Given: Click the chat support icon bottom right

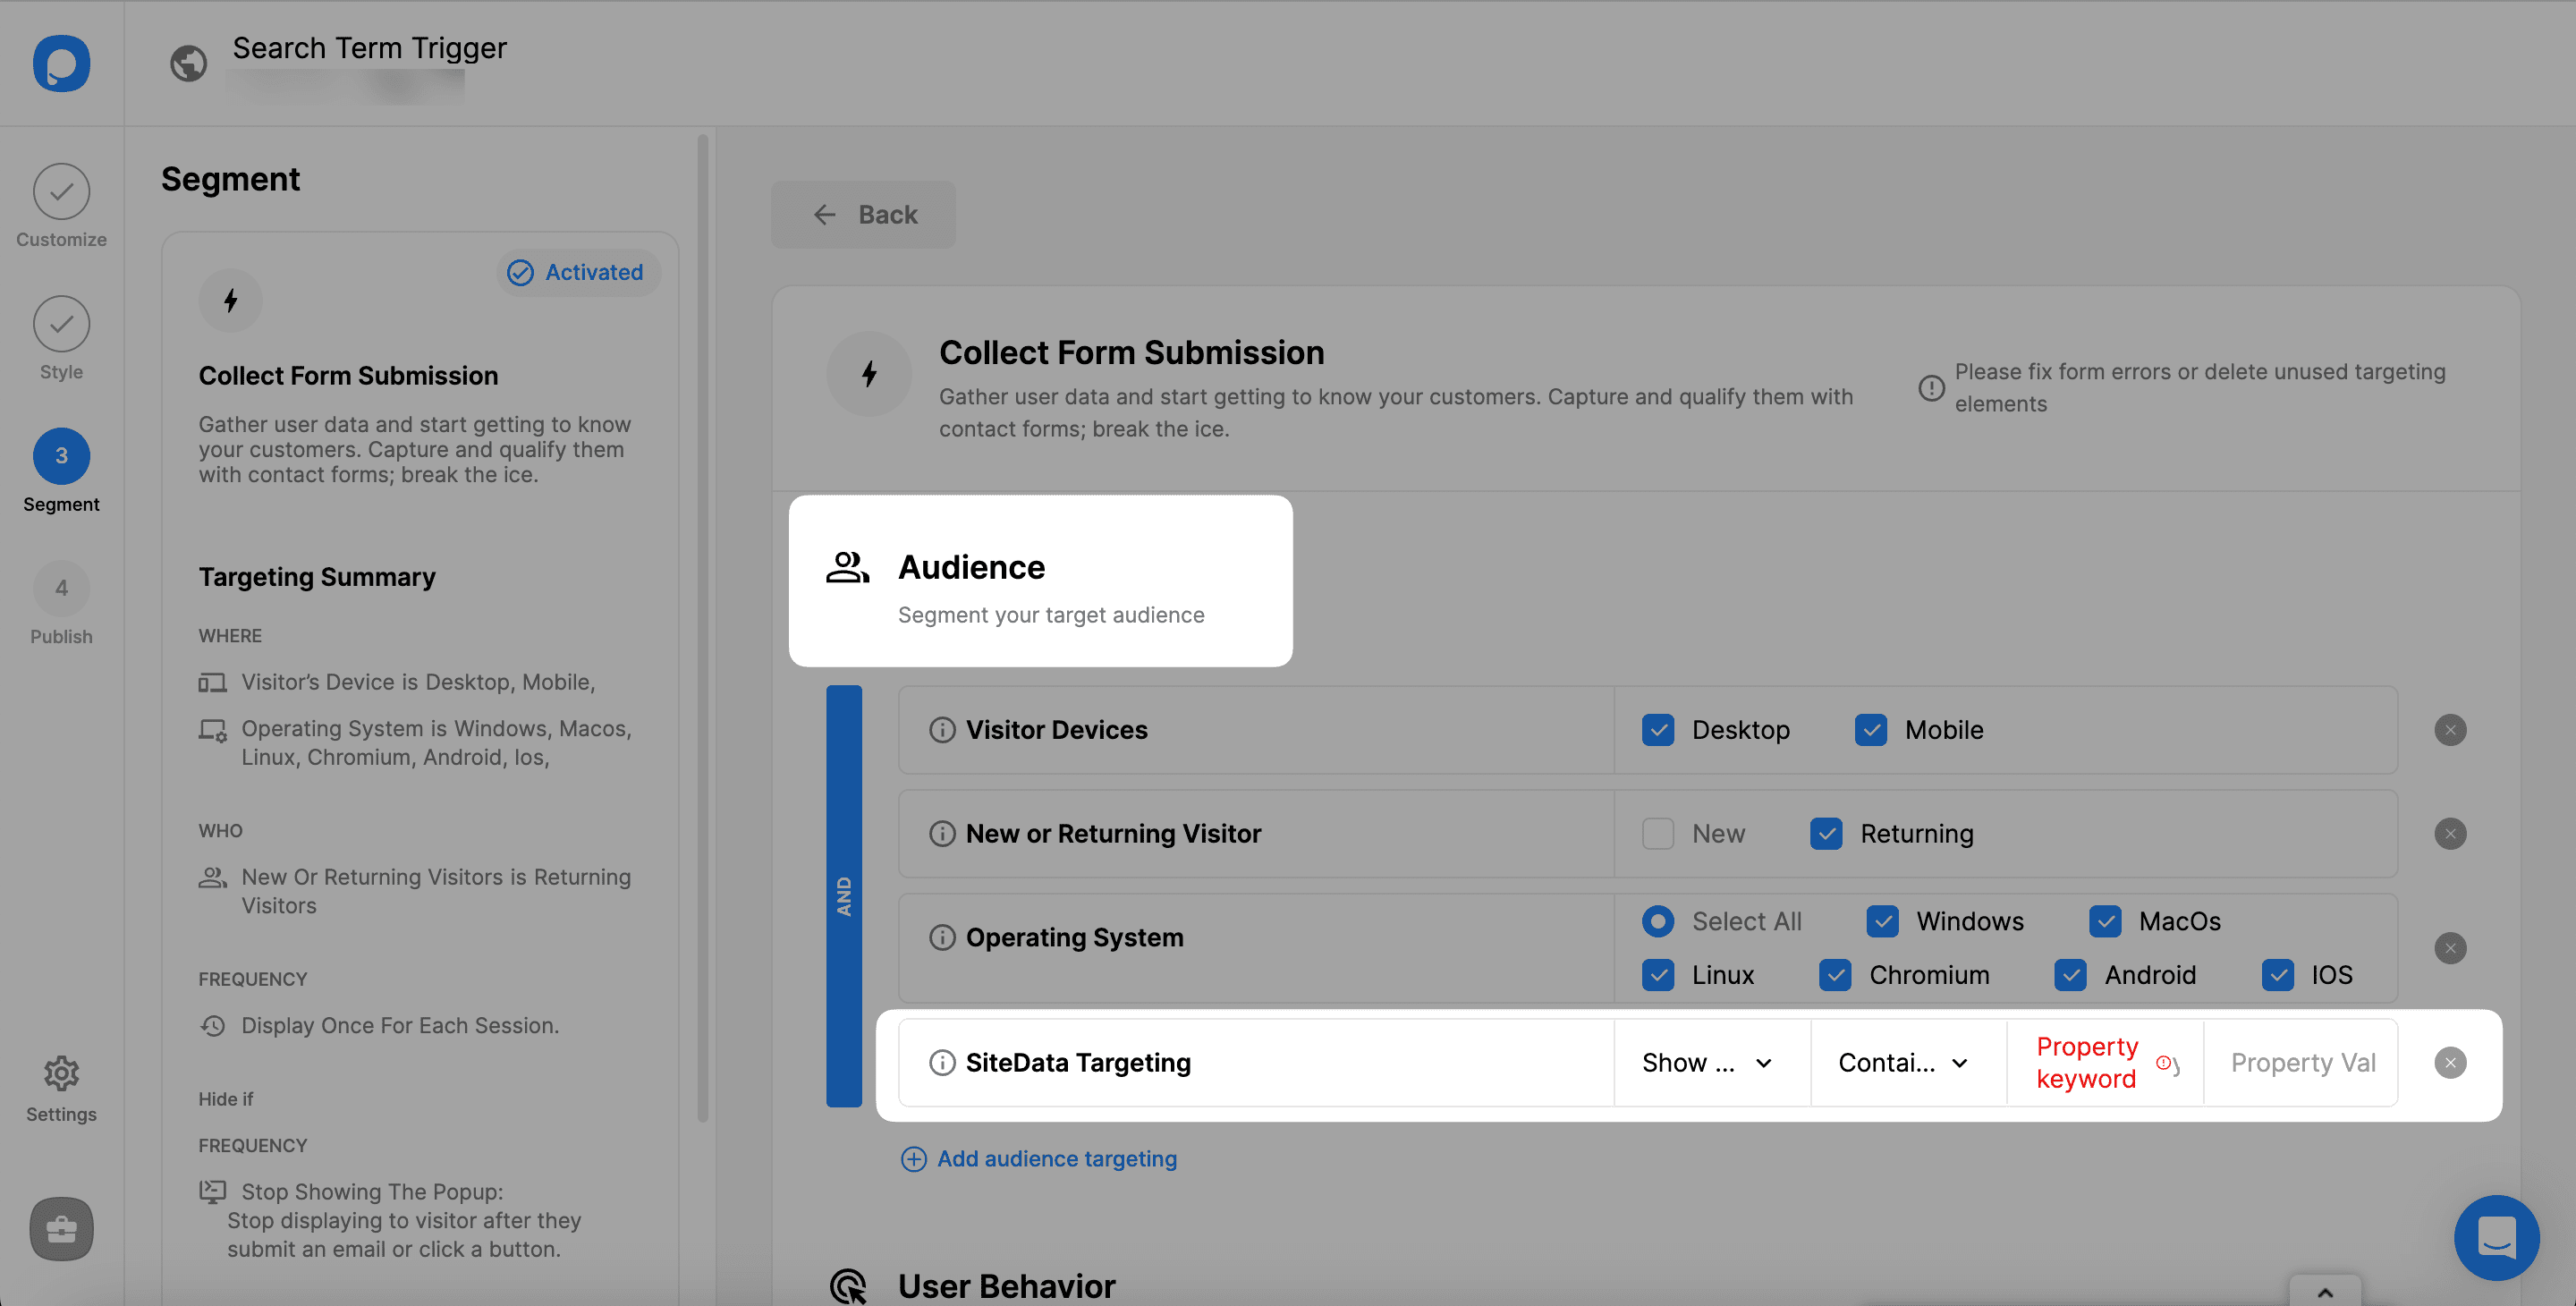Looking at the screenshot, I should [x=2495, y=1236].
